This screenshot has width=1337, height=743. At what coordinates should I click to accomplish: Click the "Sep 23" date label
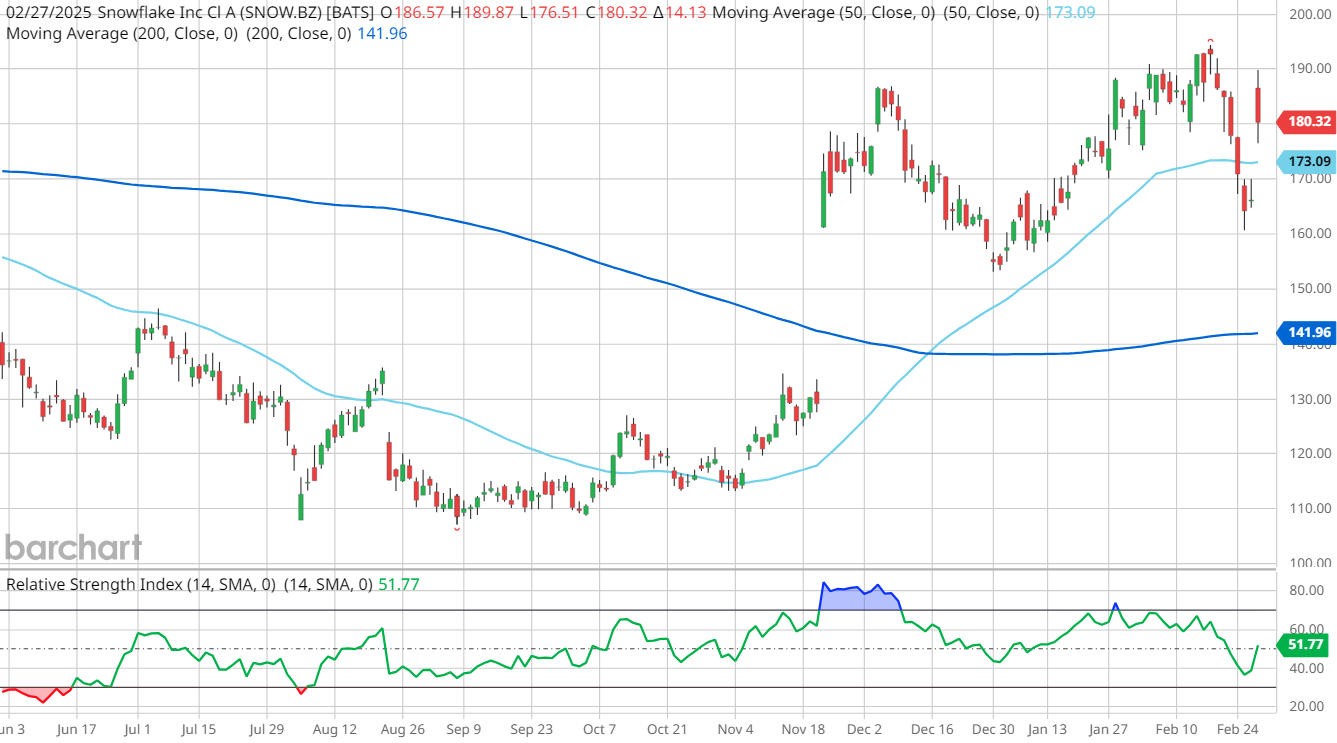pyautogui.click(x=531, y=730)
